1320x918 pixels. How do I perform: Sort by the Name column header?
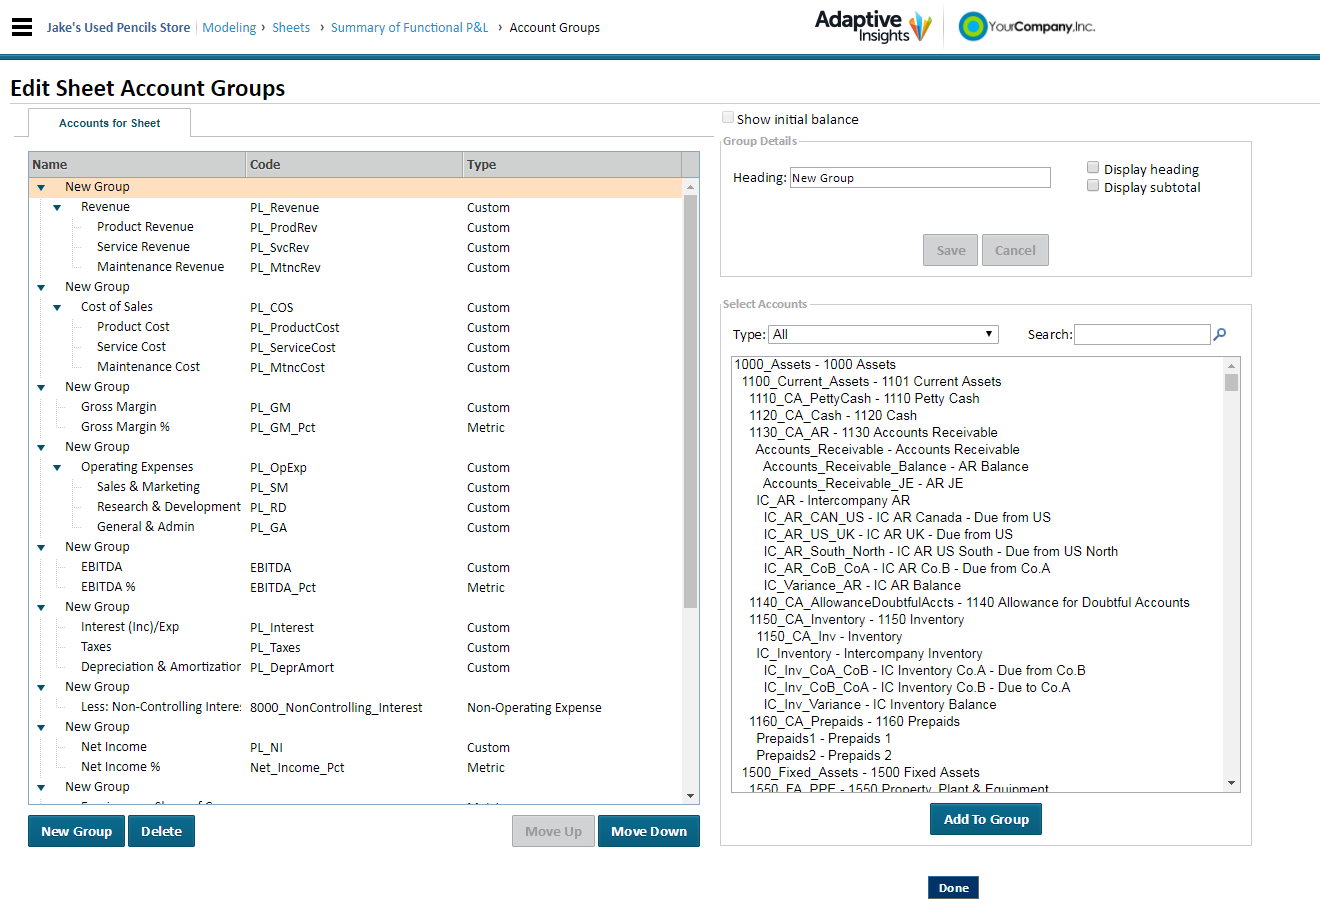137,165
